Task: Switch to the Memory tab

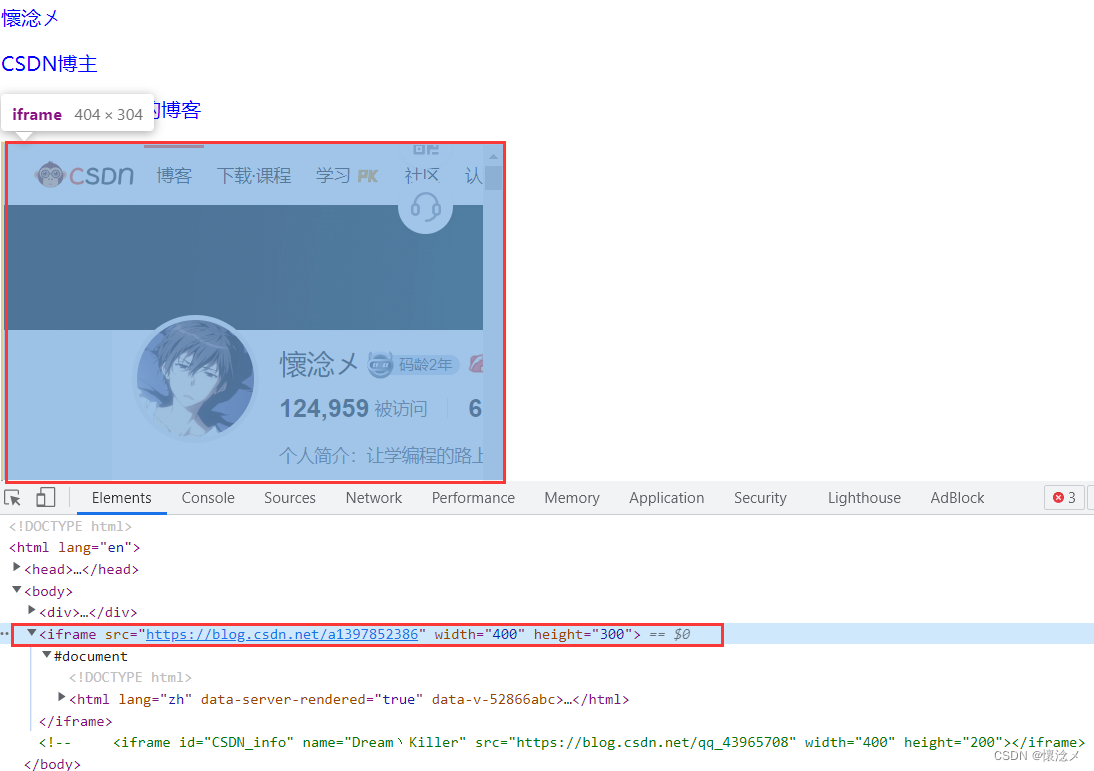Action: 571,497
